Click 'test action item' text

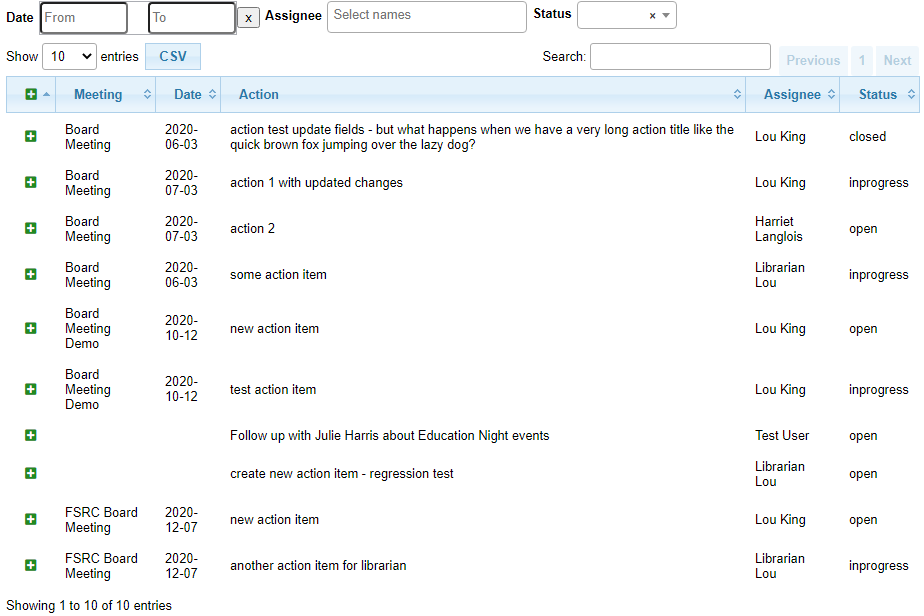273,390
